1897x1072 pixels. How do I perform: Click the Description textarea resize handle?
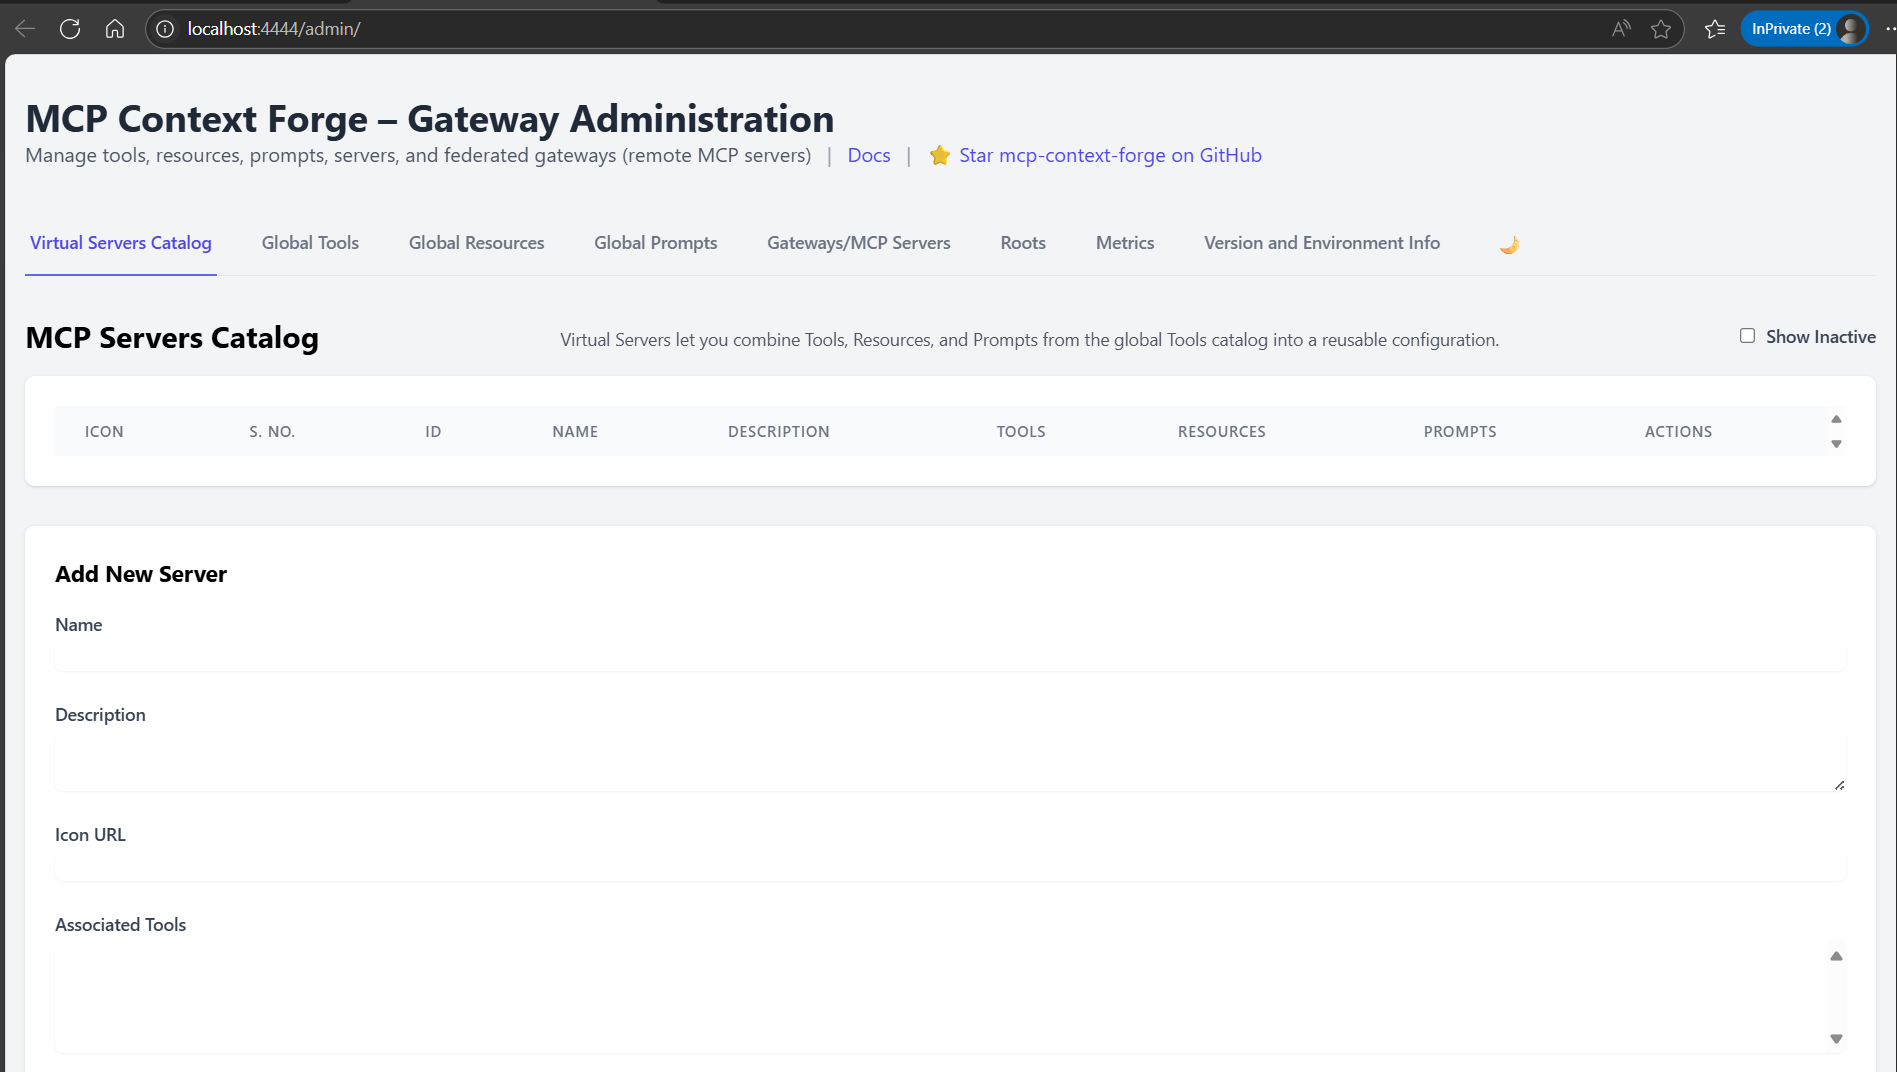tap(1839, 785)
